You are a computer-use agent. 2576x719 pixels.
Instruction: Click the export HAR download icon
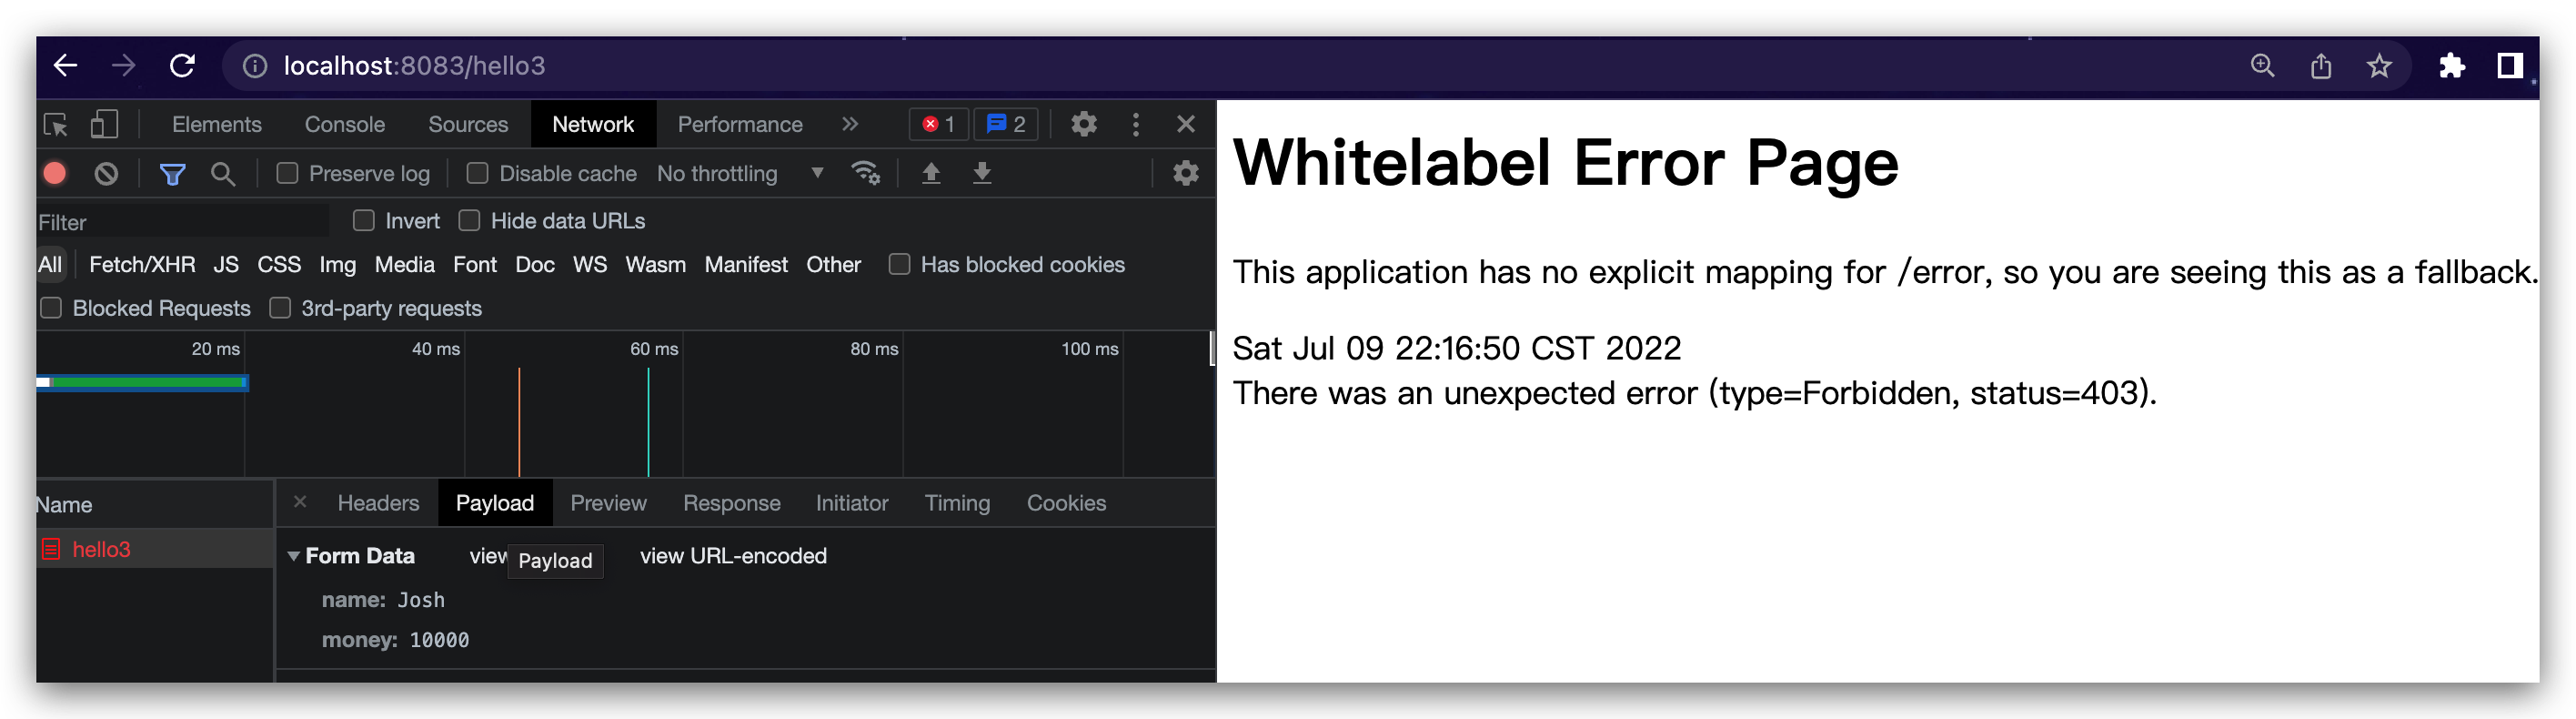(982, 173)
